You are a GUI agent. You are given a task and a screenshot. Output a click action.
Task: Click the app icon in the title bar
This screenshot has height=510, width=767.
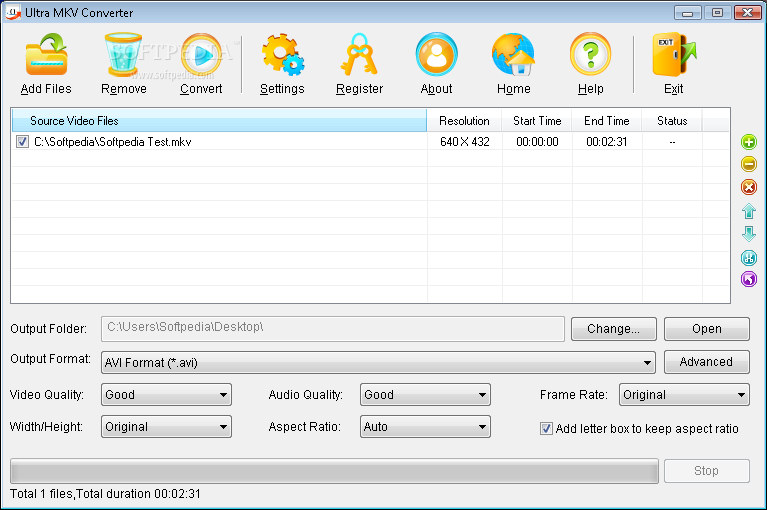pyautogui.click(x=13, y=12)
